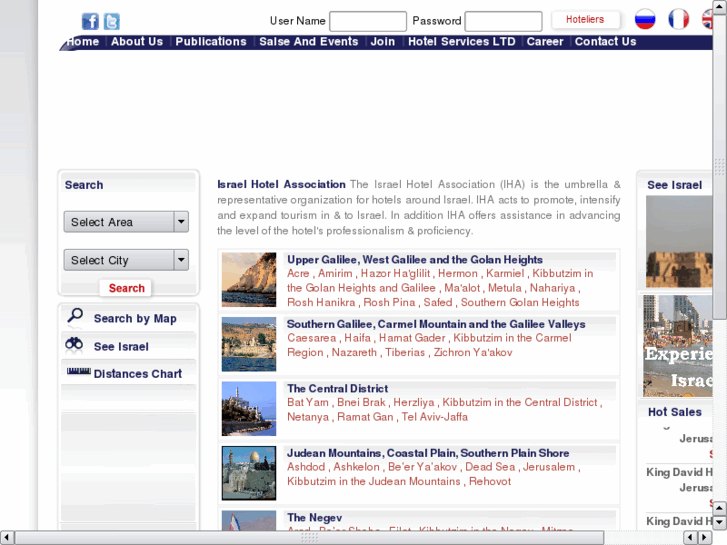Click the Caesarea link
This screenshot has width=727, height=545.
(312, 338)
